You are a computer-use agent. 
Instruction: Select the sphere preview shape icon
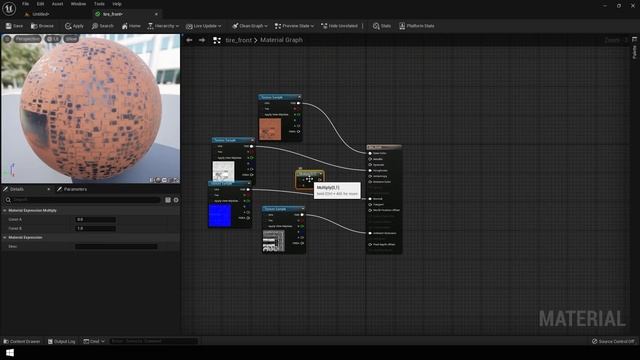[x=158, y=180]
